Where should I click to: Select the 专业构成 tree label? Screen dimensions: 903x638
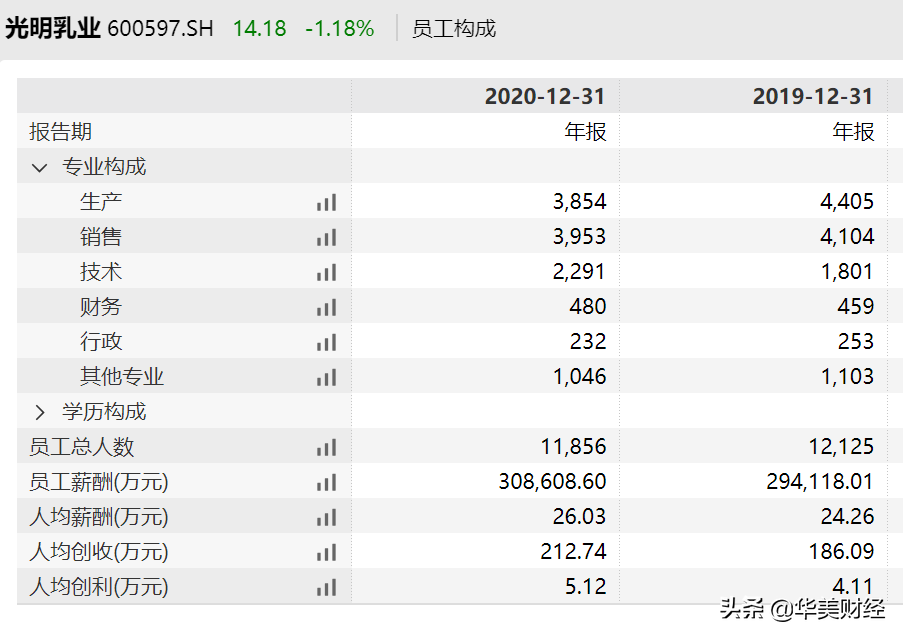104,167
